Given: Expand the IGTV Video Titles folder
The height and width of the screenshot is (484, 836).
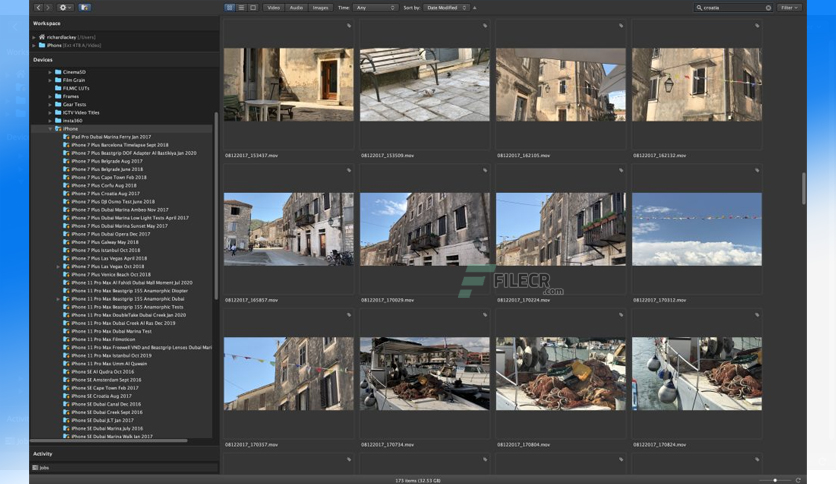Looking at the screenshot, I should [50, 112].
